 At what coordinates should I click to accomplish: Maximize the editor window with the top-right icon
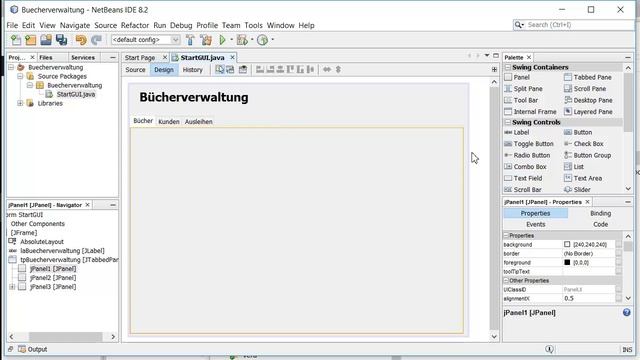pyautogui.click(x=496, y=56)
